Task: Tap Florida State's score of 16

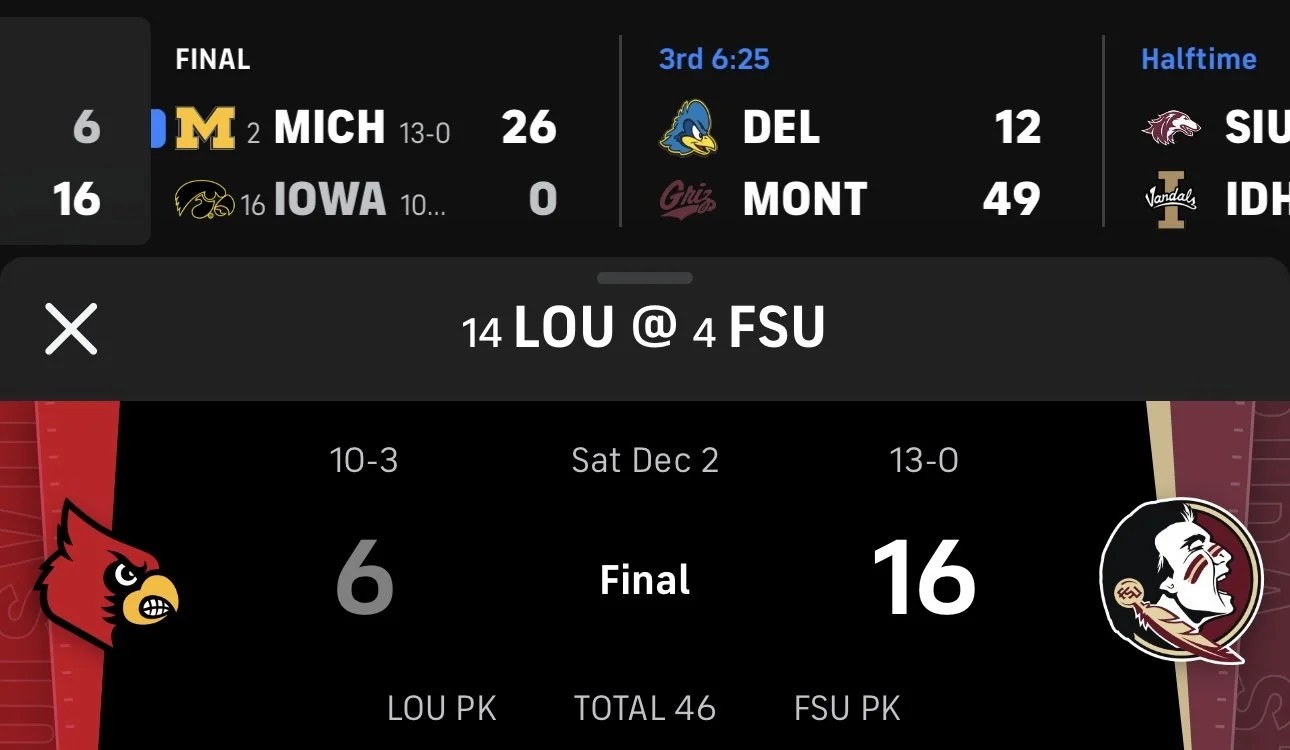Action: [x=923, y=579]
